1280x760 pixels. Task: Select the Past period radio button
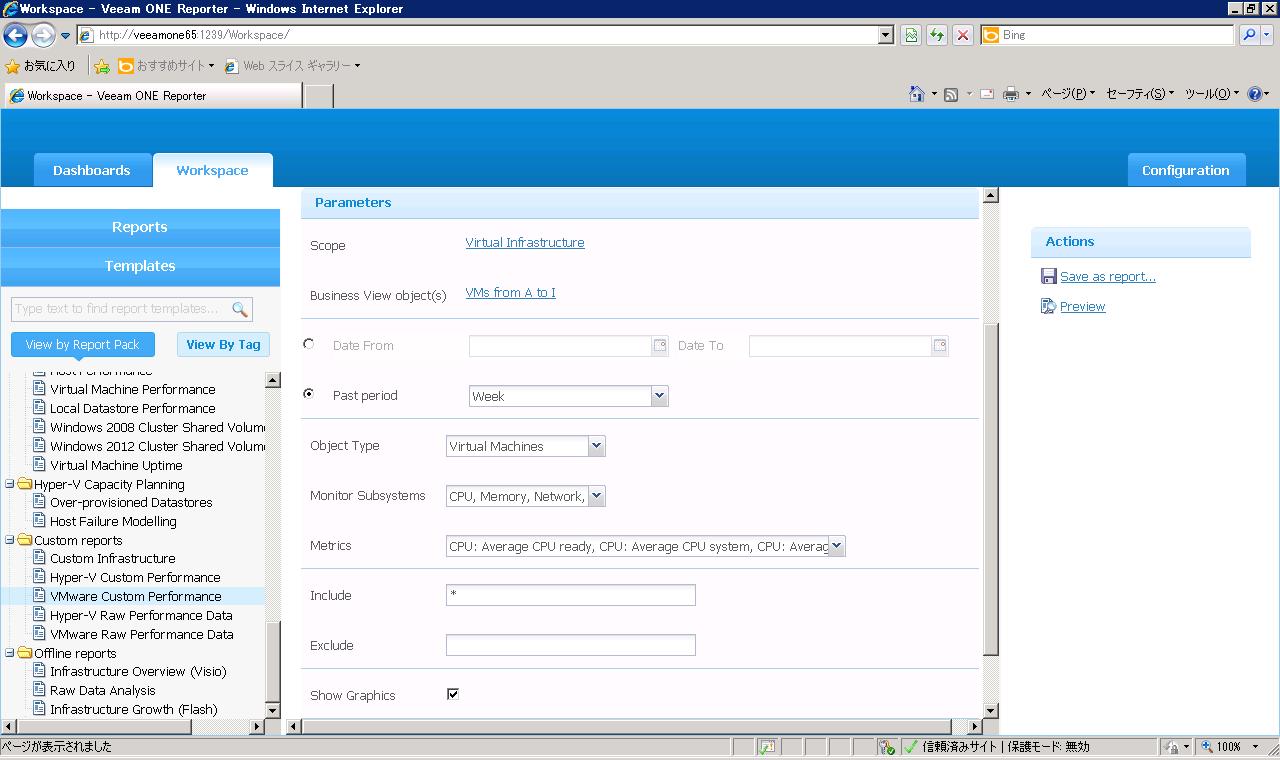pos(309,394)
